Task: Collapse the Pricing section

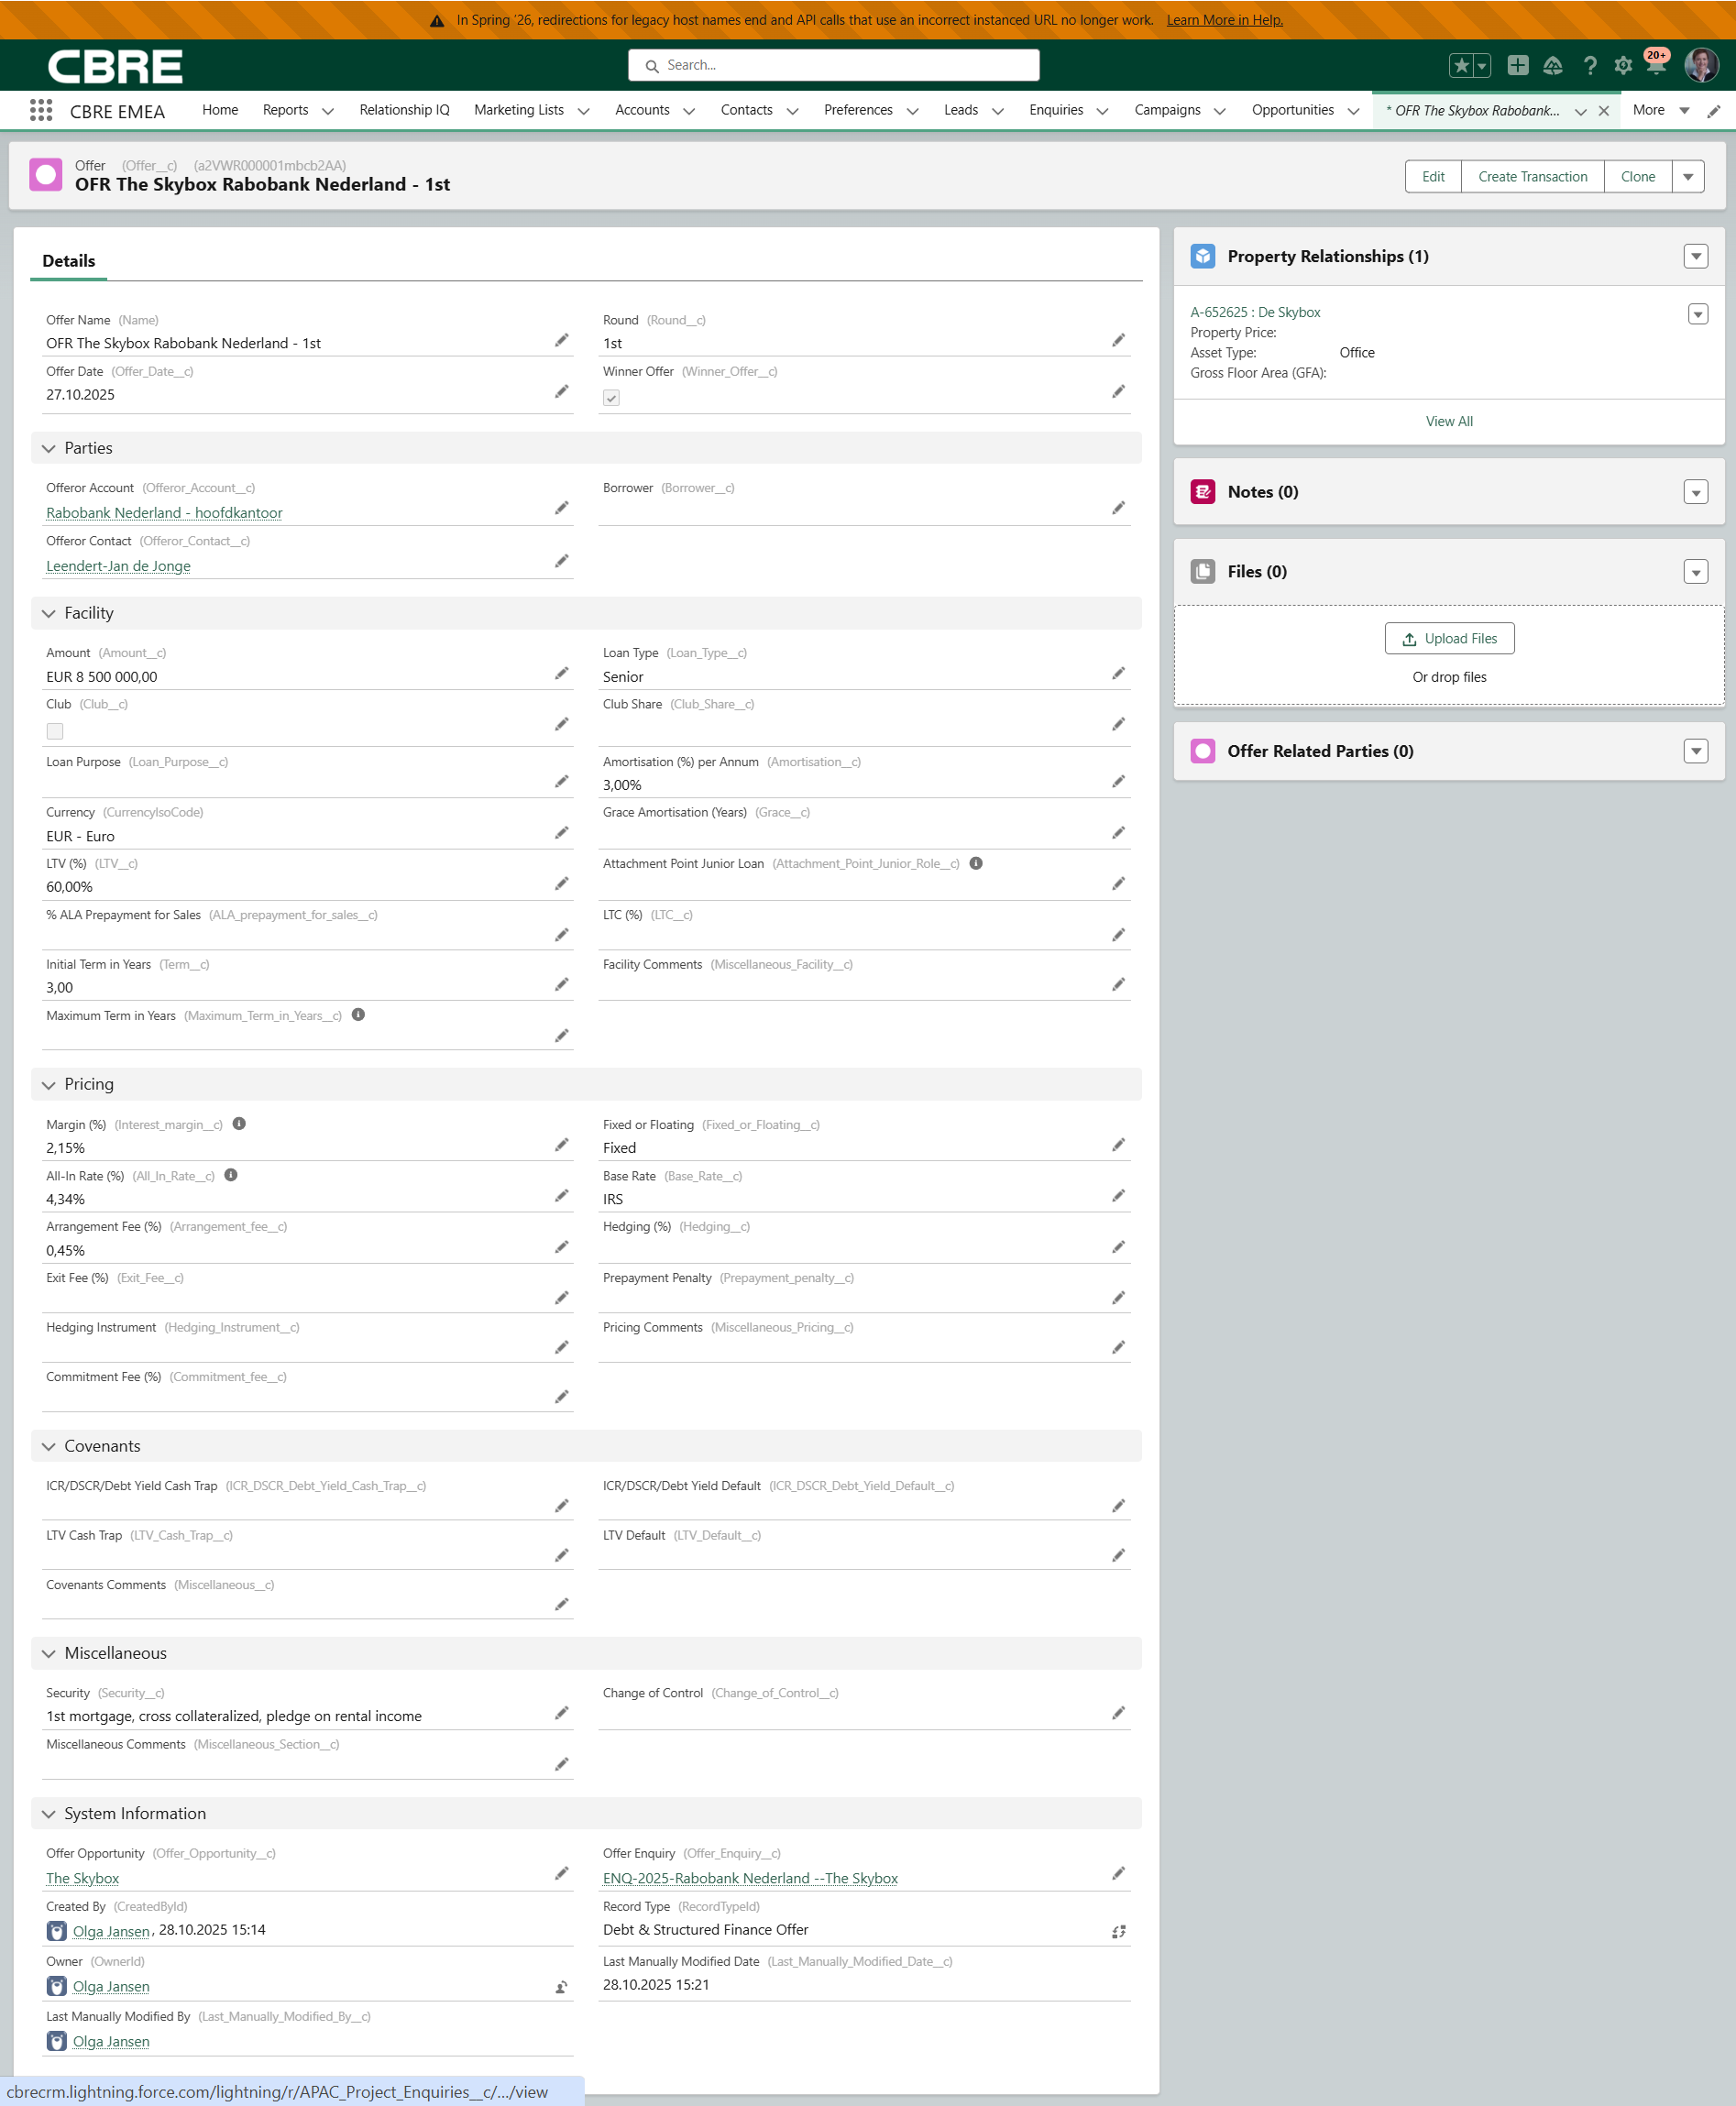Action: [x=49, y=1085]
